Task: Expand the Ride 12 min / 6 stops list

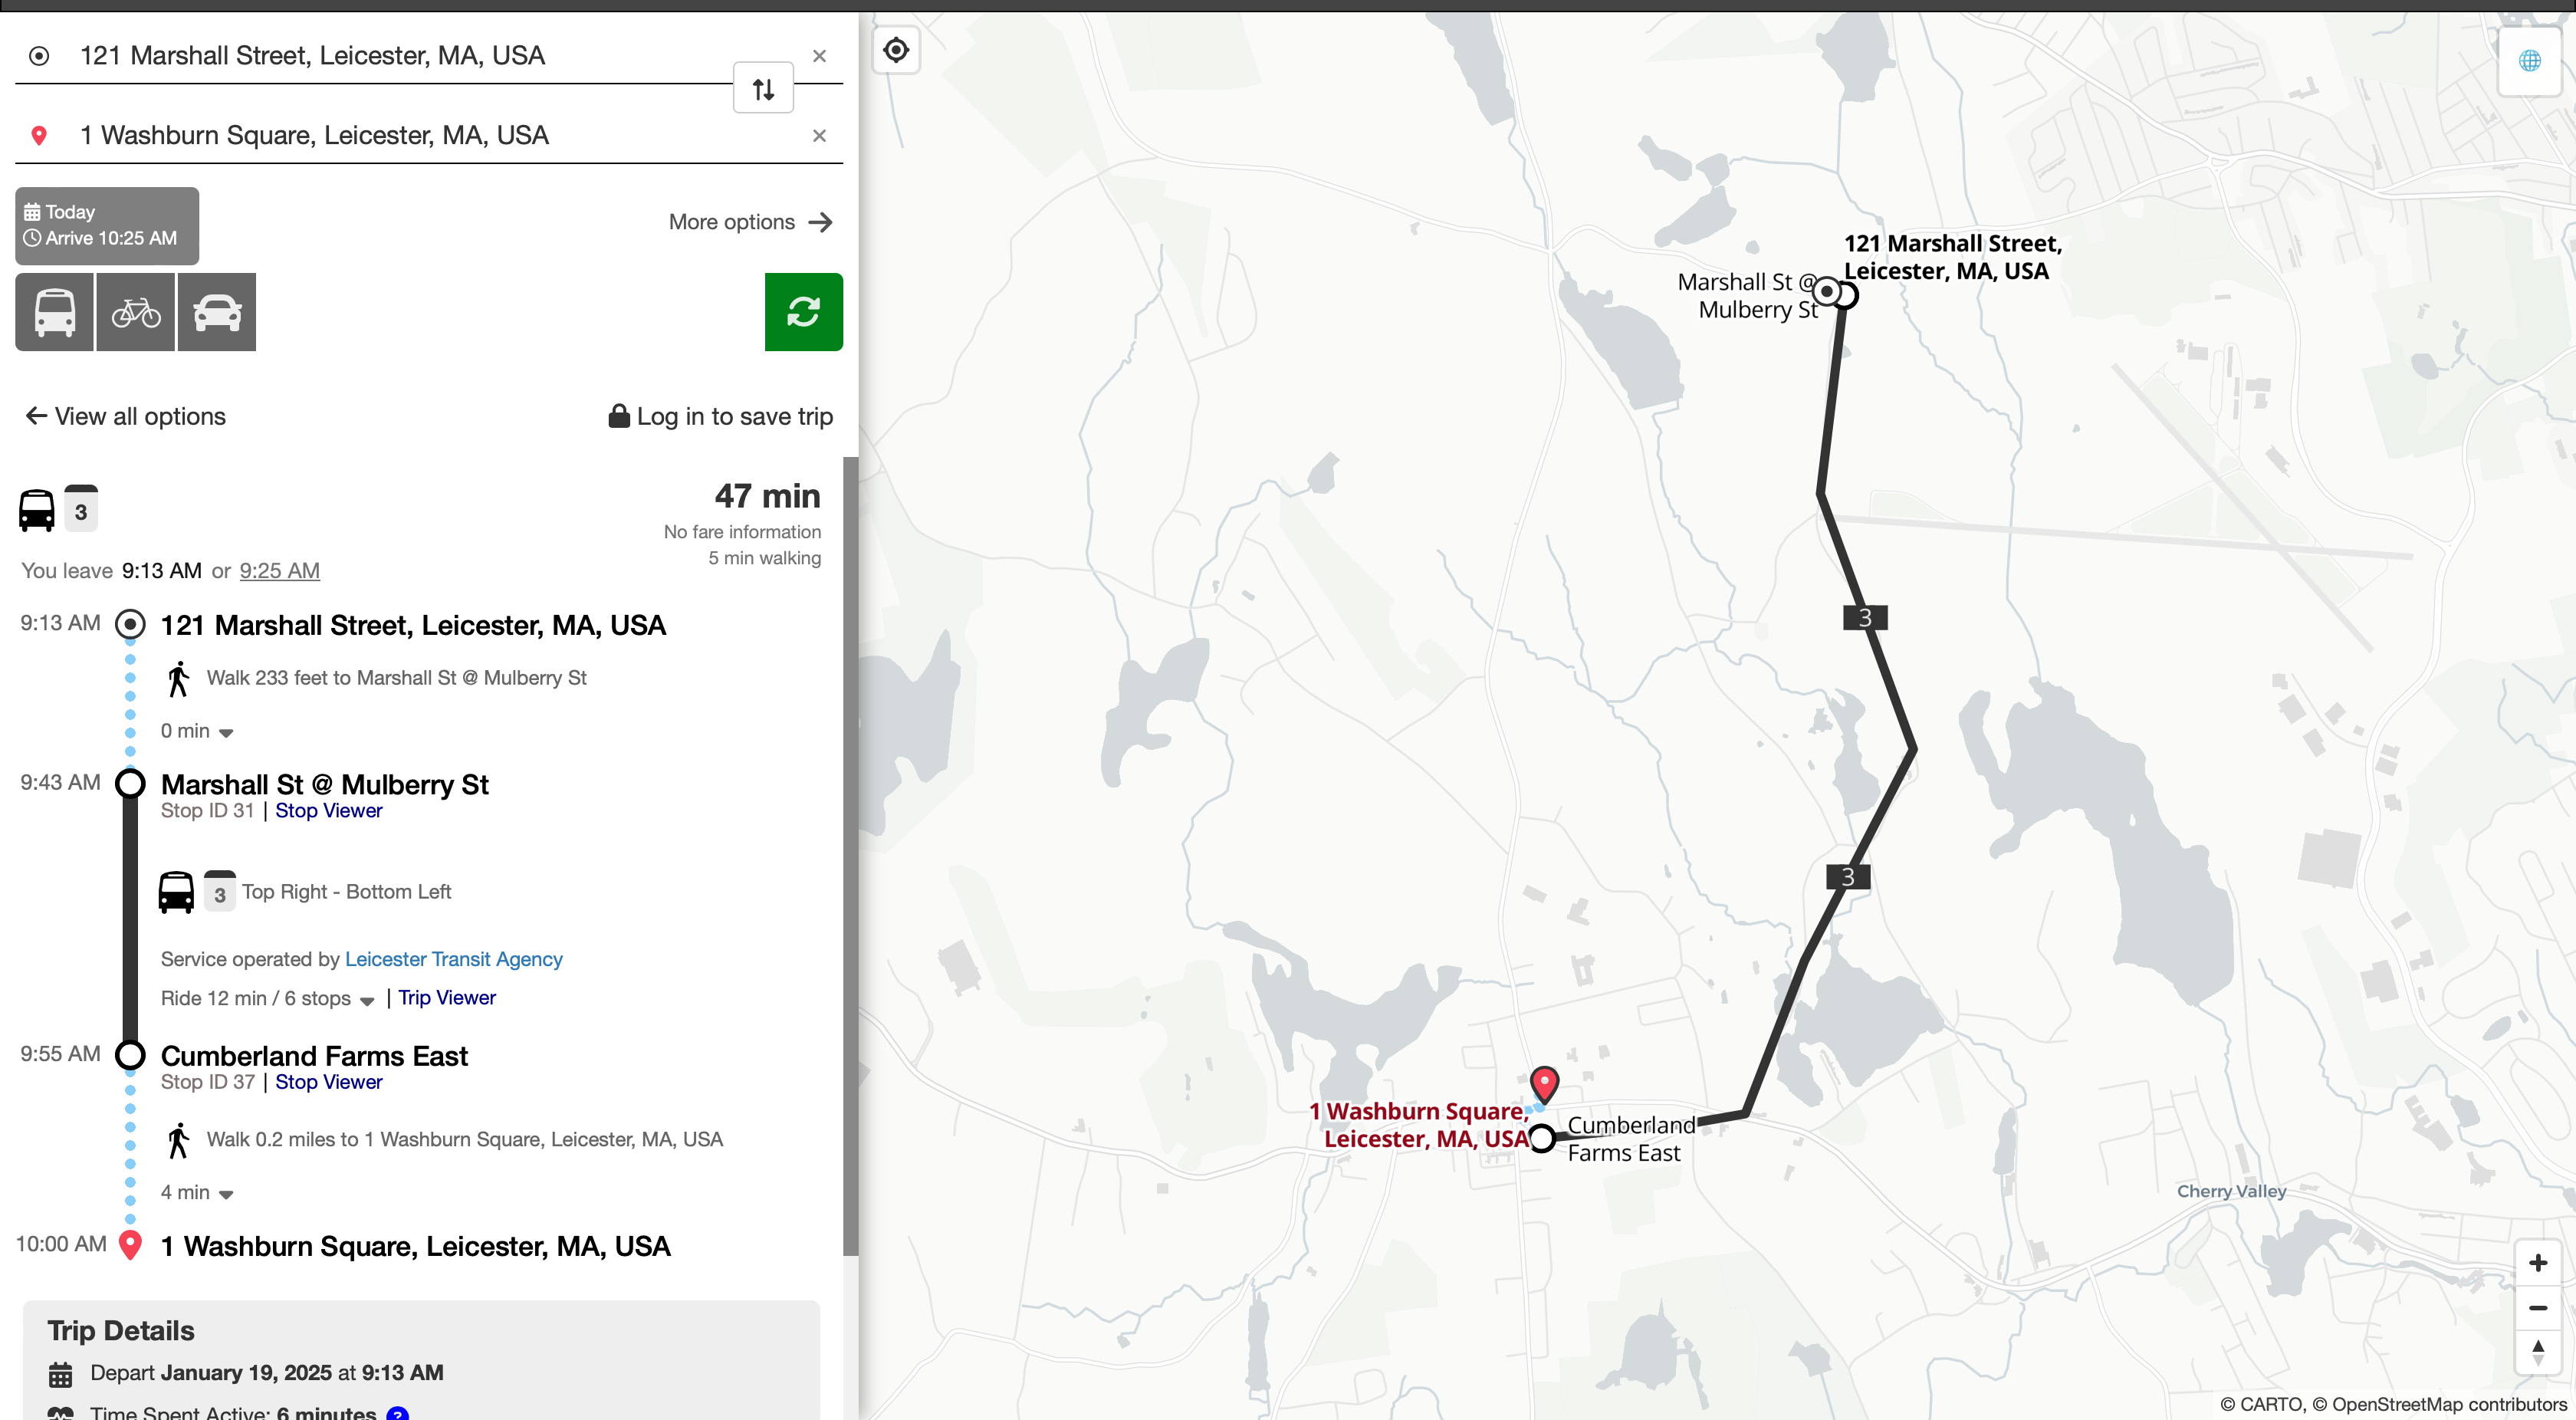Action: pos(267,998)
